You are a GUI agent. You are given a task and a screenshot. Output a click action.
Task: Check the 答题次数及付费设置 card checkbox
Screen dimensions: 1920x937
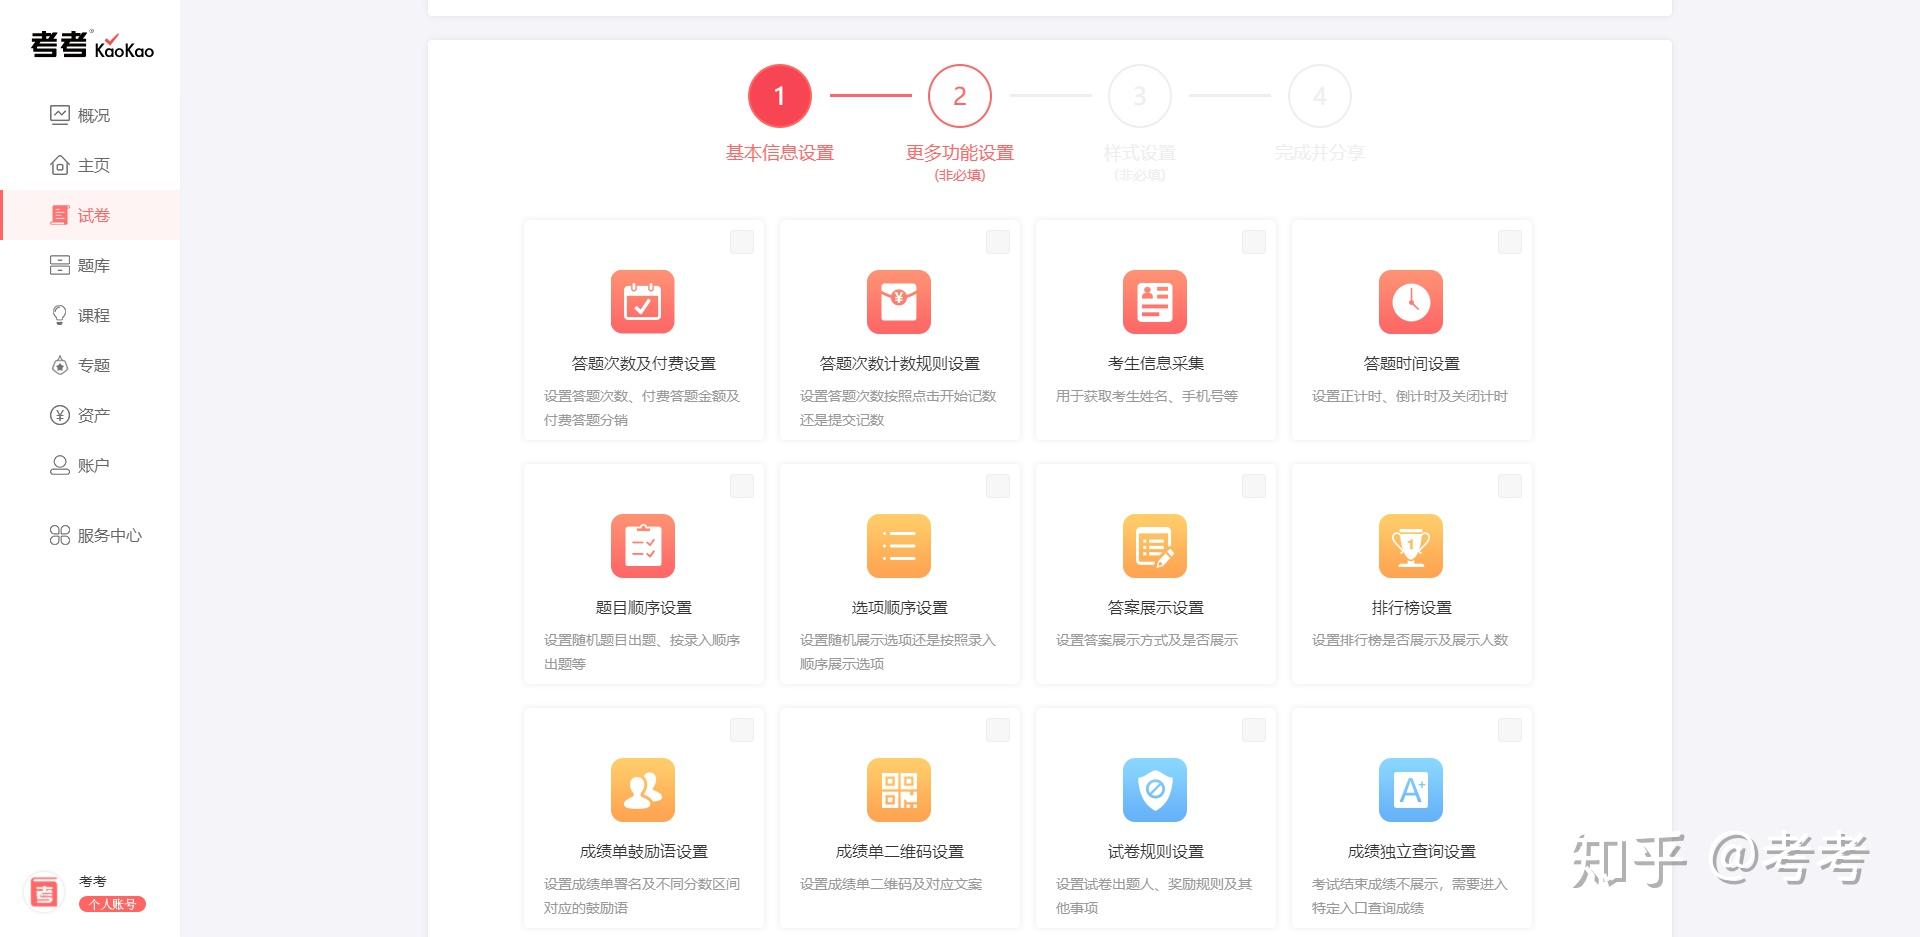pos(742,242)
